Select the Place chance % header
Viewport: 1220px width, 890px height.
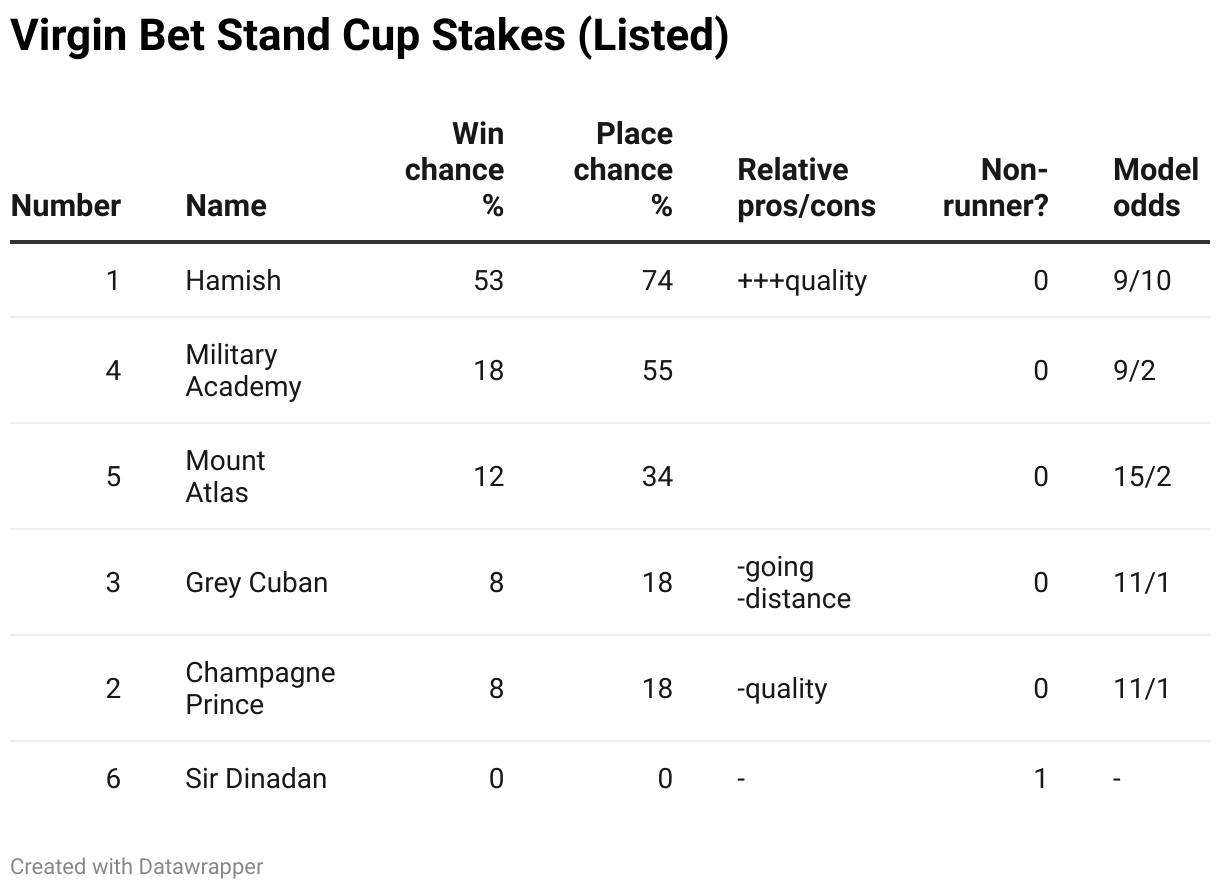coord(623,170)
